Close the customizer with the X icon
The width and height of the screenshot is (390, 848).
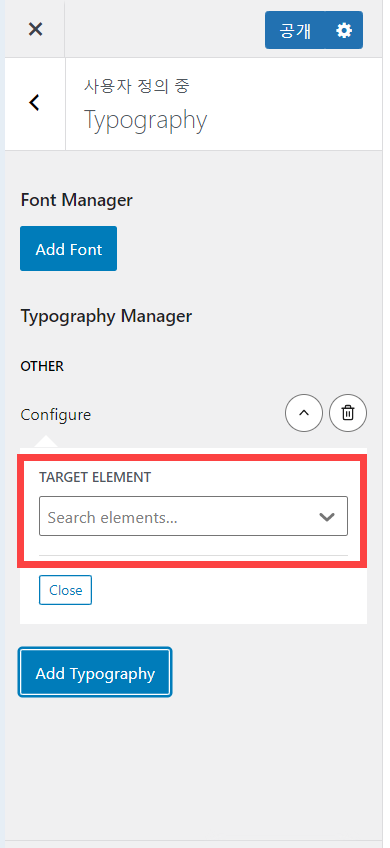click(35, 29)
